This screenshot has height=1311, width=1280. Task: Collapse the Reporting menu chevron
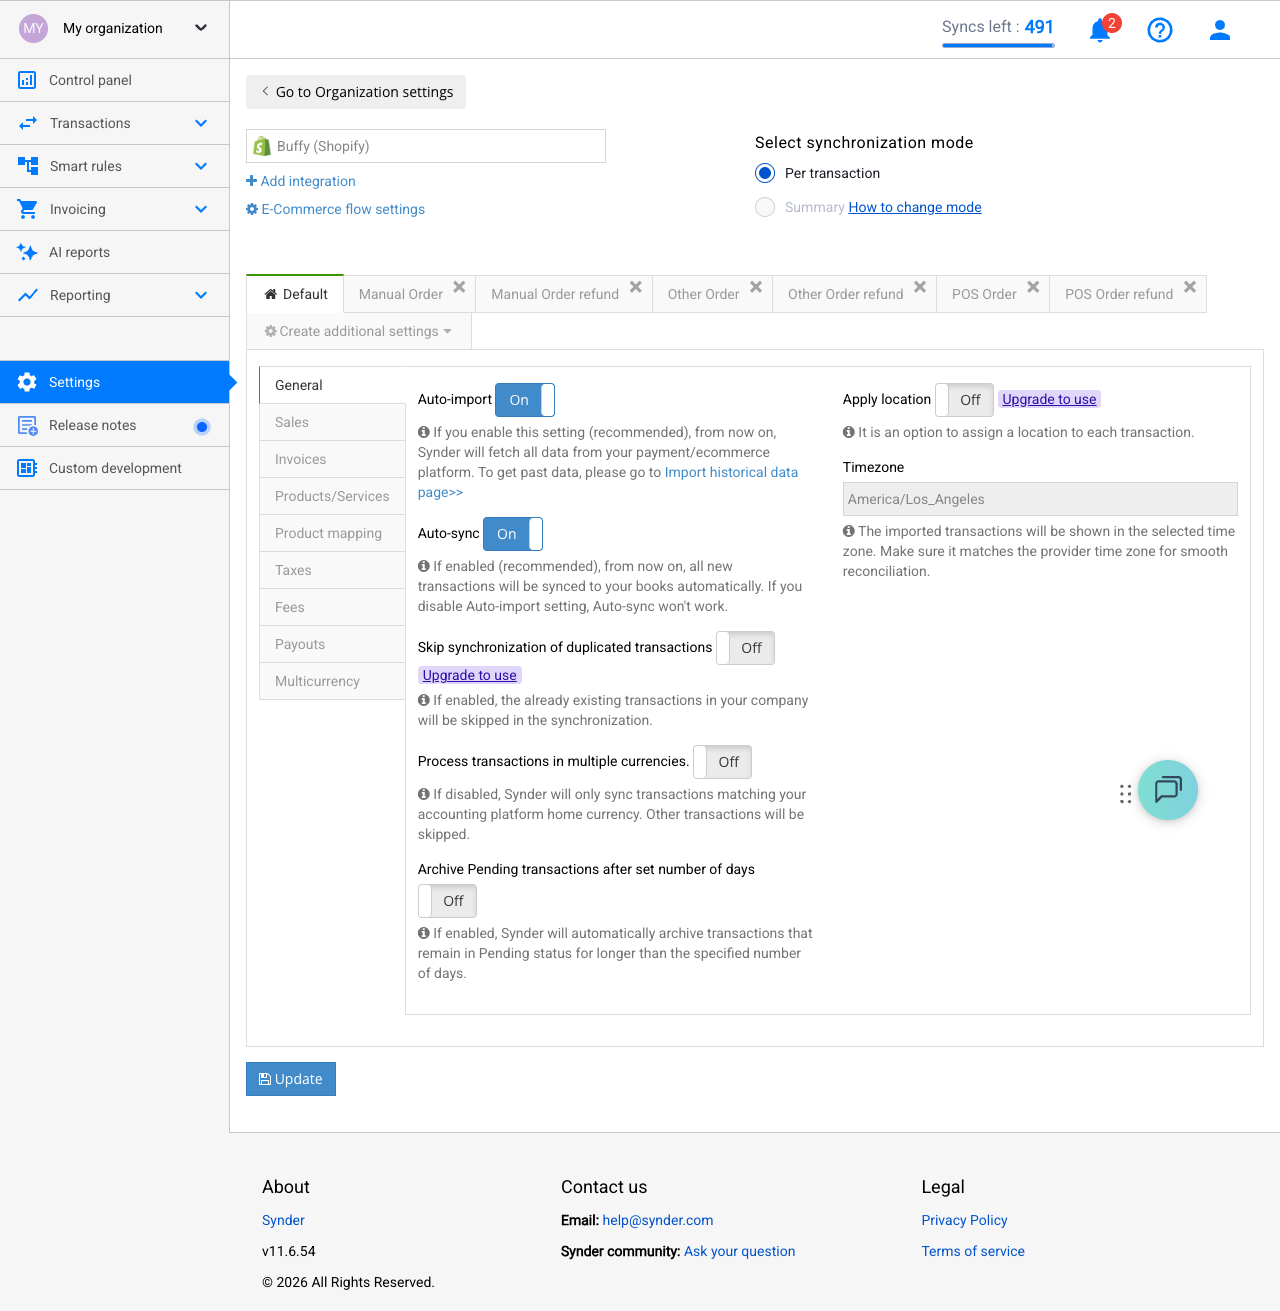199,295
